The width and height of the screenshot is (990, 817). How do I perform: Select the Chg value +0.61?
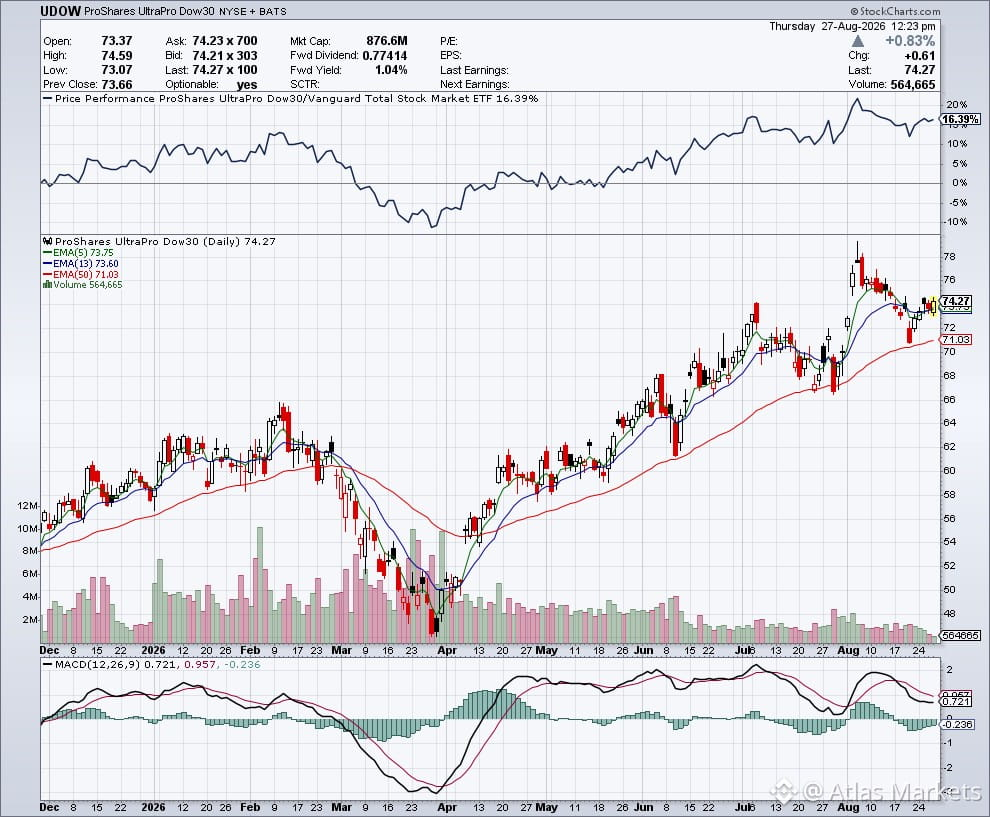coord(919,56)
